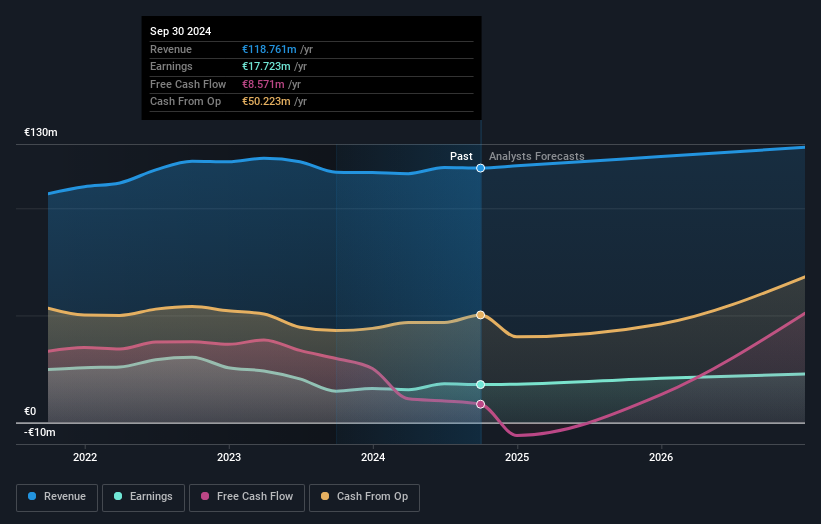Screen dimensions: 821x524
Task: Click the €0 y-axis label
Action: click(x=30, y=411)
